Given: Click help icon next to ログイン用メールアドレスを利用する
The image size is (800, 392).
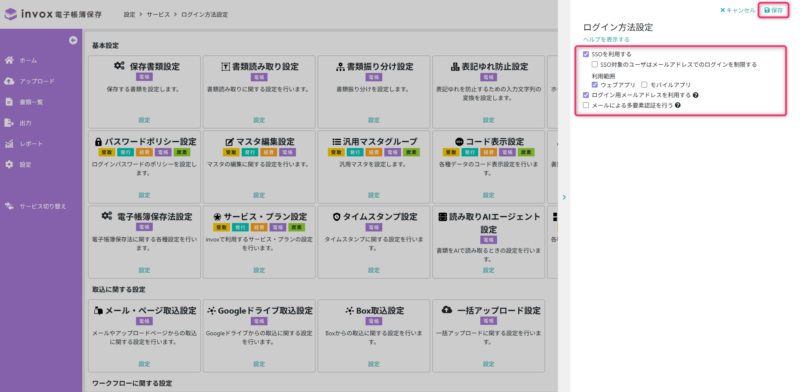Looking at the screenshot, I should click(696, 95).
